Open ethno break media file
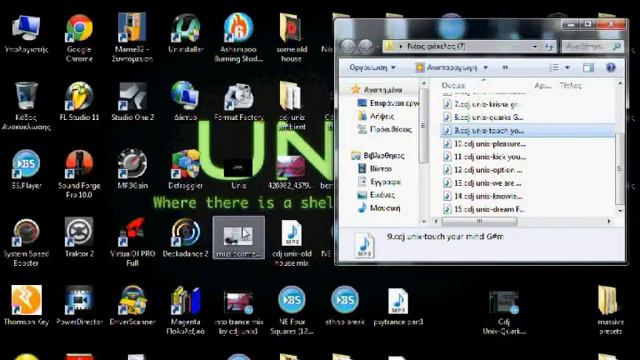This screenshot has height=360, width=640. click(344, 306)
